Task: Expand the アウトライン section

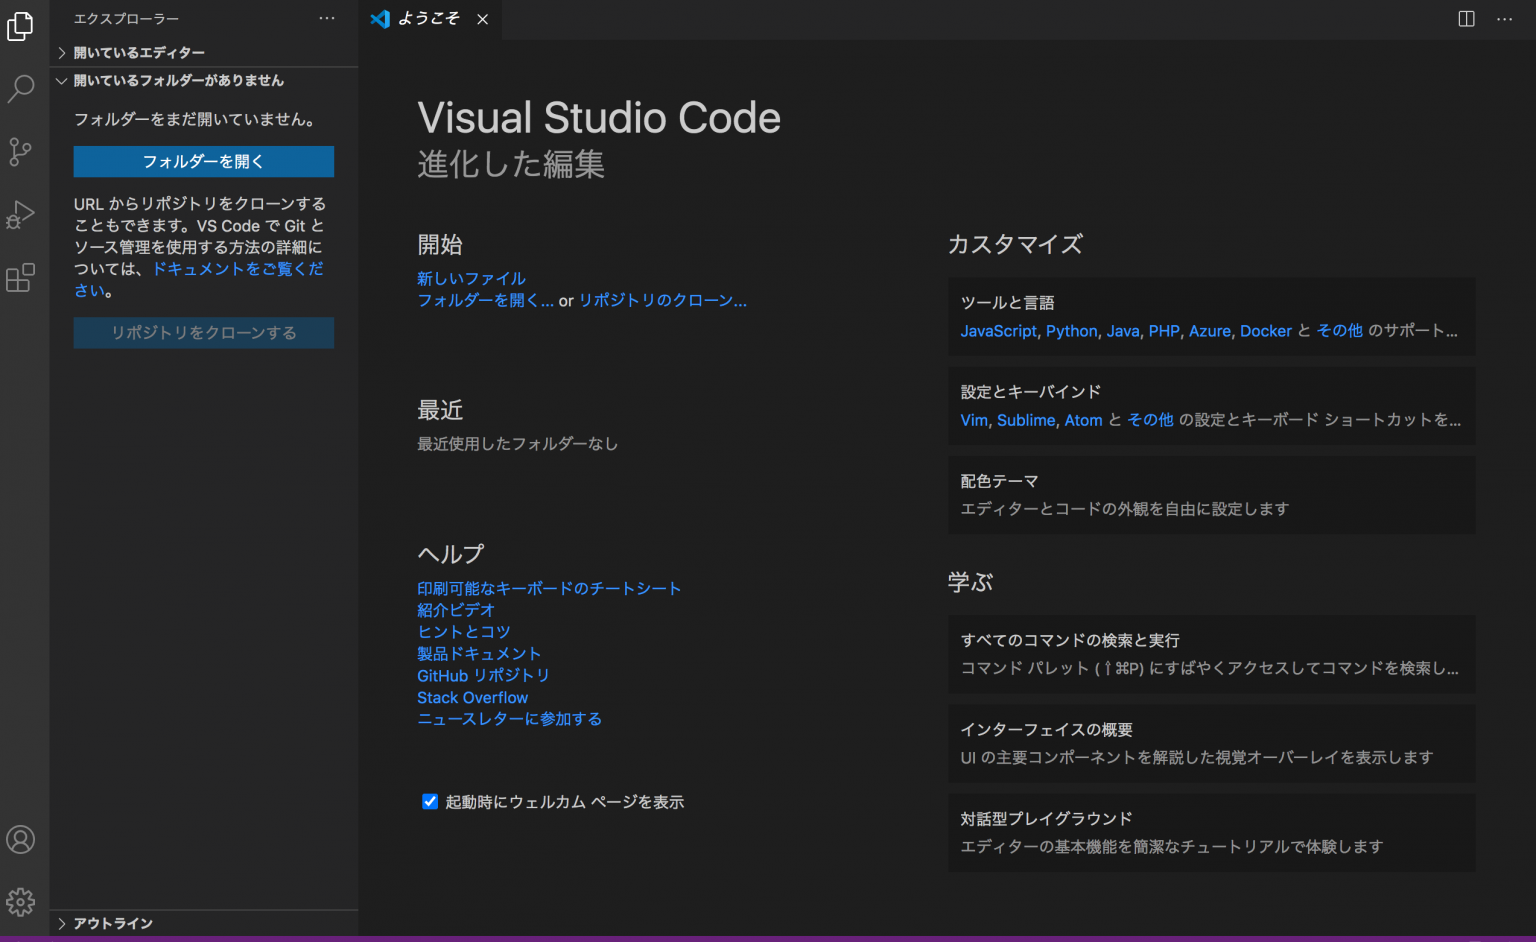Action: tap(110, 923)
